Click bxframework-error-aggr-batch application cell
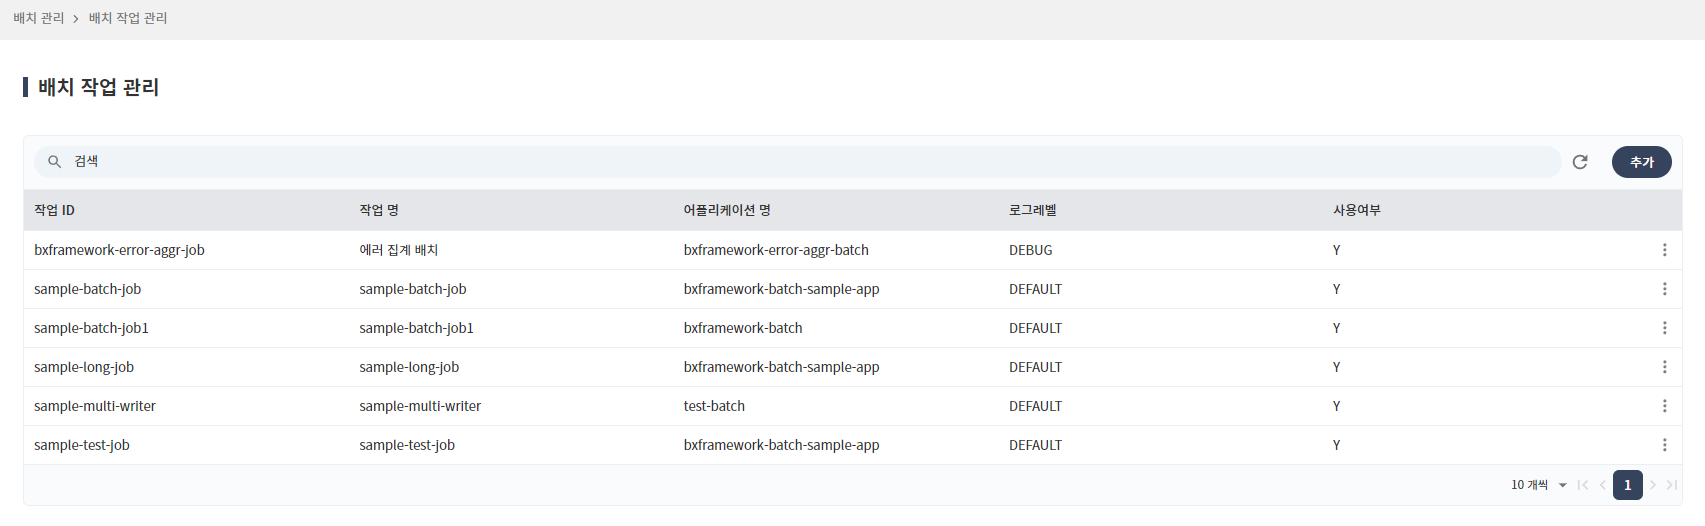 click(776, 250)
